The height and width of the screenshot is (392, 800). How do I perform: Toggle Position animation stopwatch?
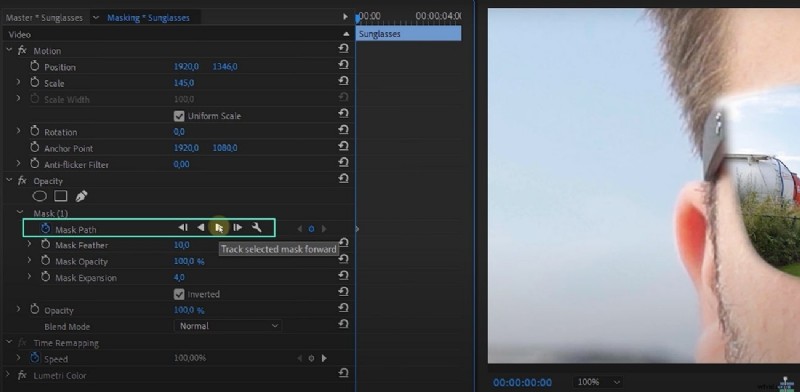pyautogui.click(x=35, y=66)
